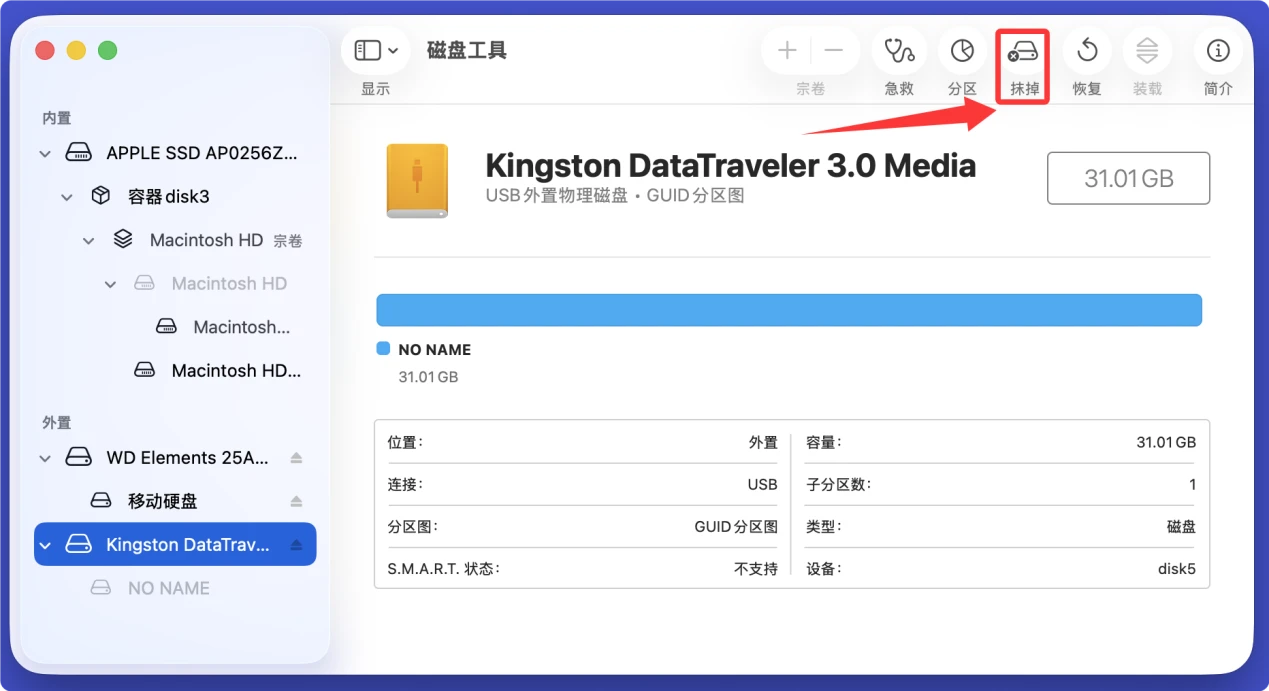Click the 位置 value 外置

(x=763, y=442)
